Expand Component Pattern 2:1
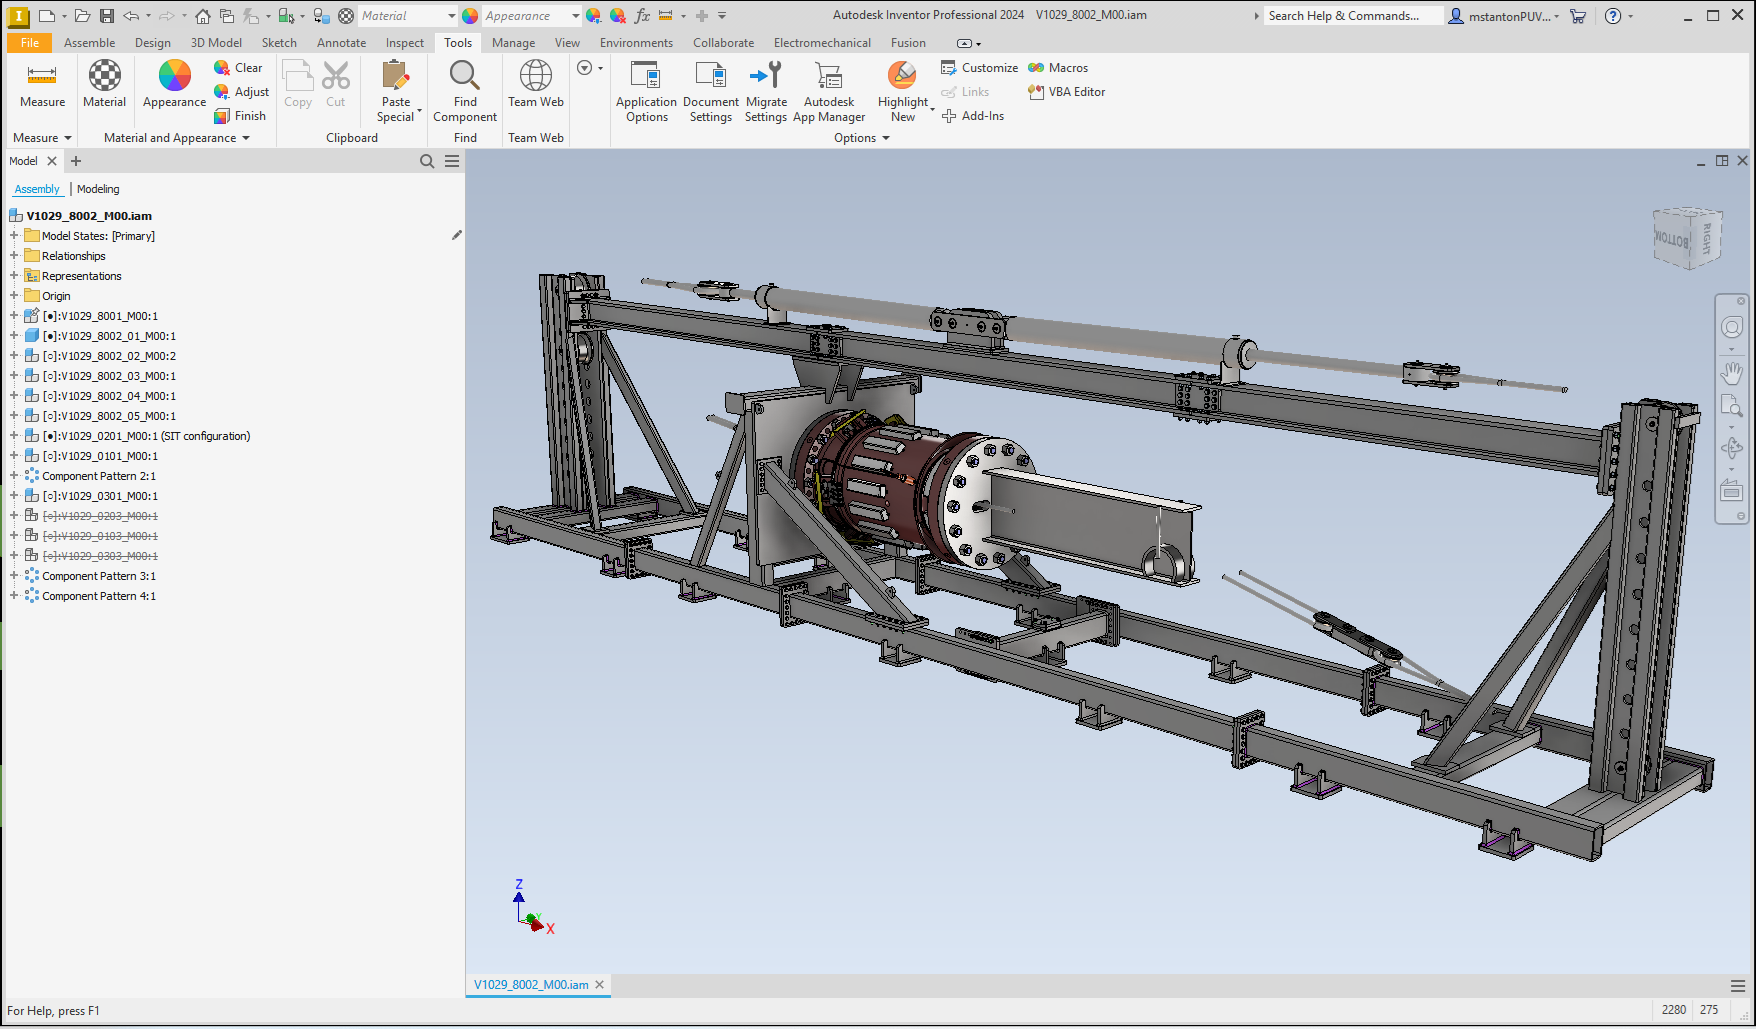The height and width of the screenshot is (1029, 1756). tap(14, 476)
